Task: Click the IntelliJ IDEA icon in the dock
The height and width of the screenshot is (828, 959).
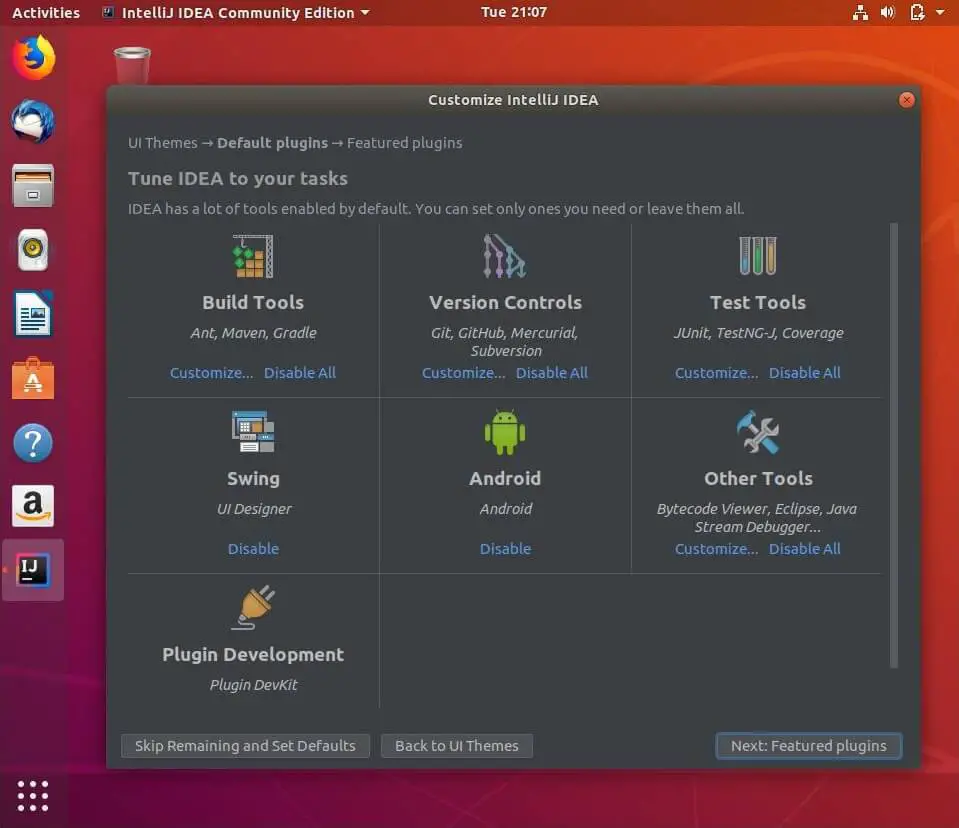Action: pos(33,570)
